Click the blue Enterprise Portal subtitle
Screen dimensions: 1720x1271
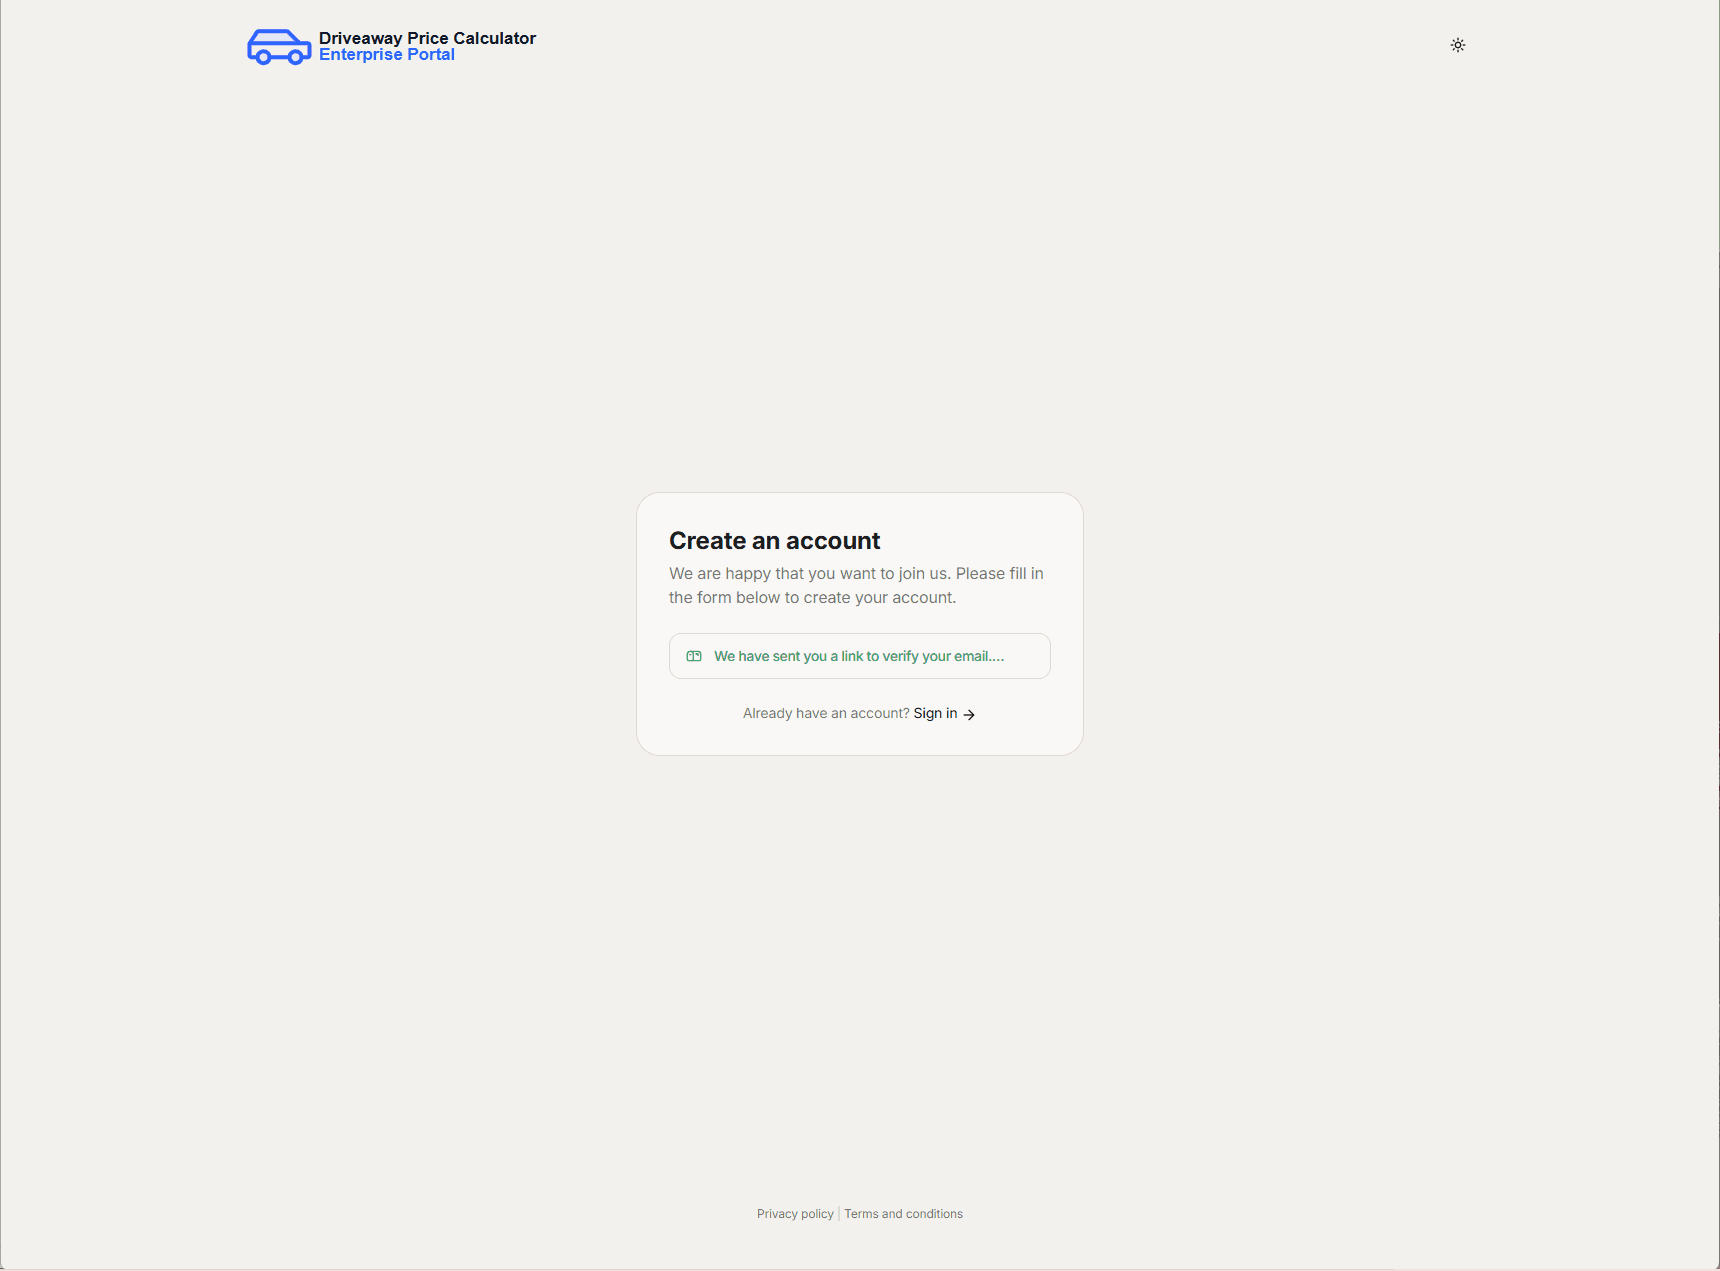tap(386, 55)
